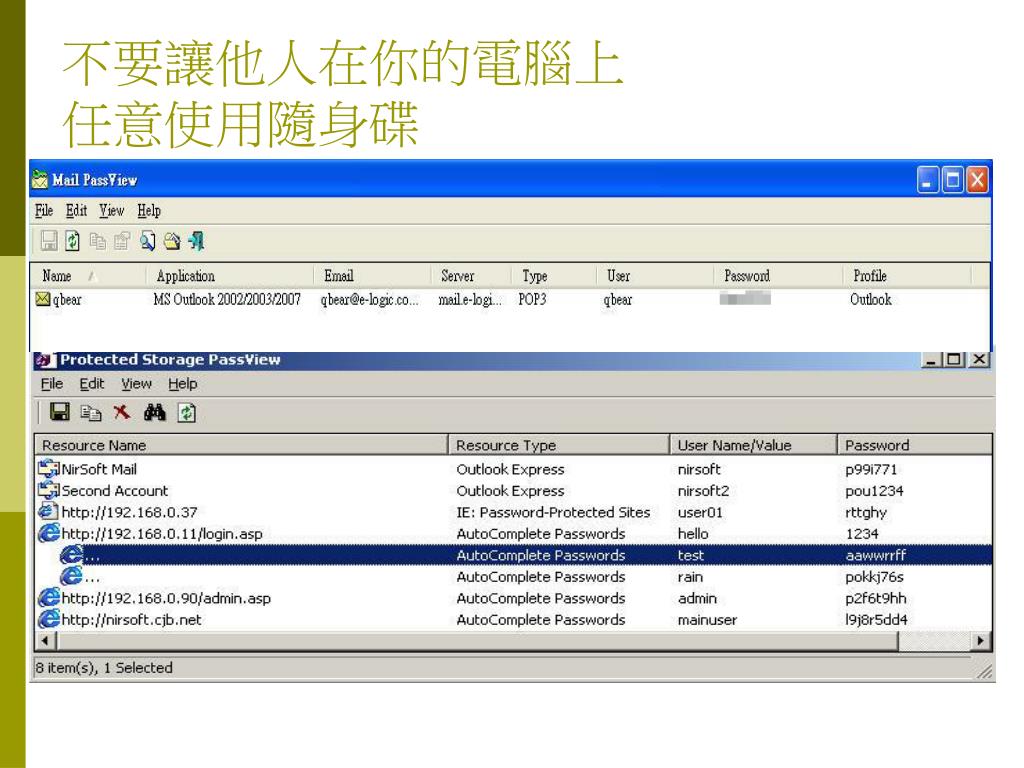Sort by the Profile column header
The width and height of the screenshot is (1024, 768).
[906, 276]
